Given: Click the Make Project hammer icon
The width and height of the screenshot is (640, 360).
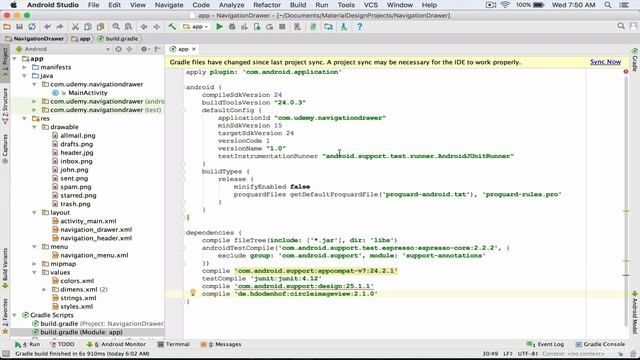Looking at the screenshot, I should click(x=172, y=27).
